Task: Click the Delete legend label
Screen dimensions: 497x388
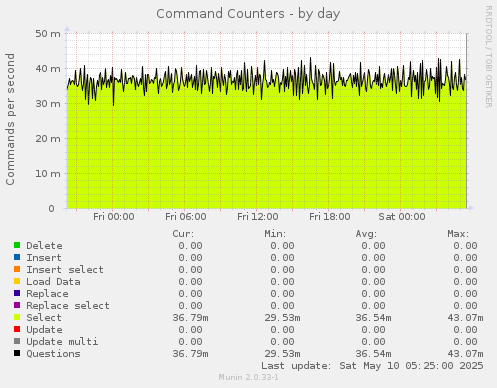Action: (44, 246)
